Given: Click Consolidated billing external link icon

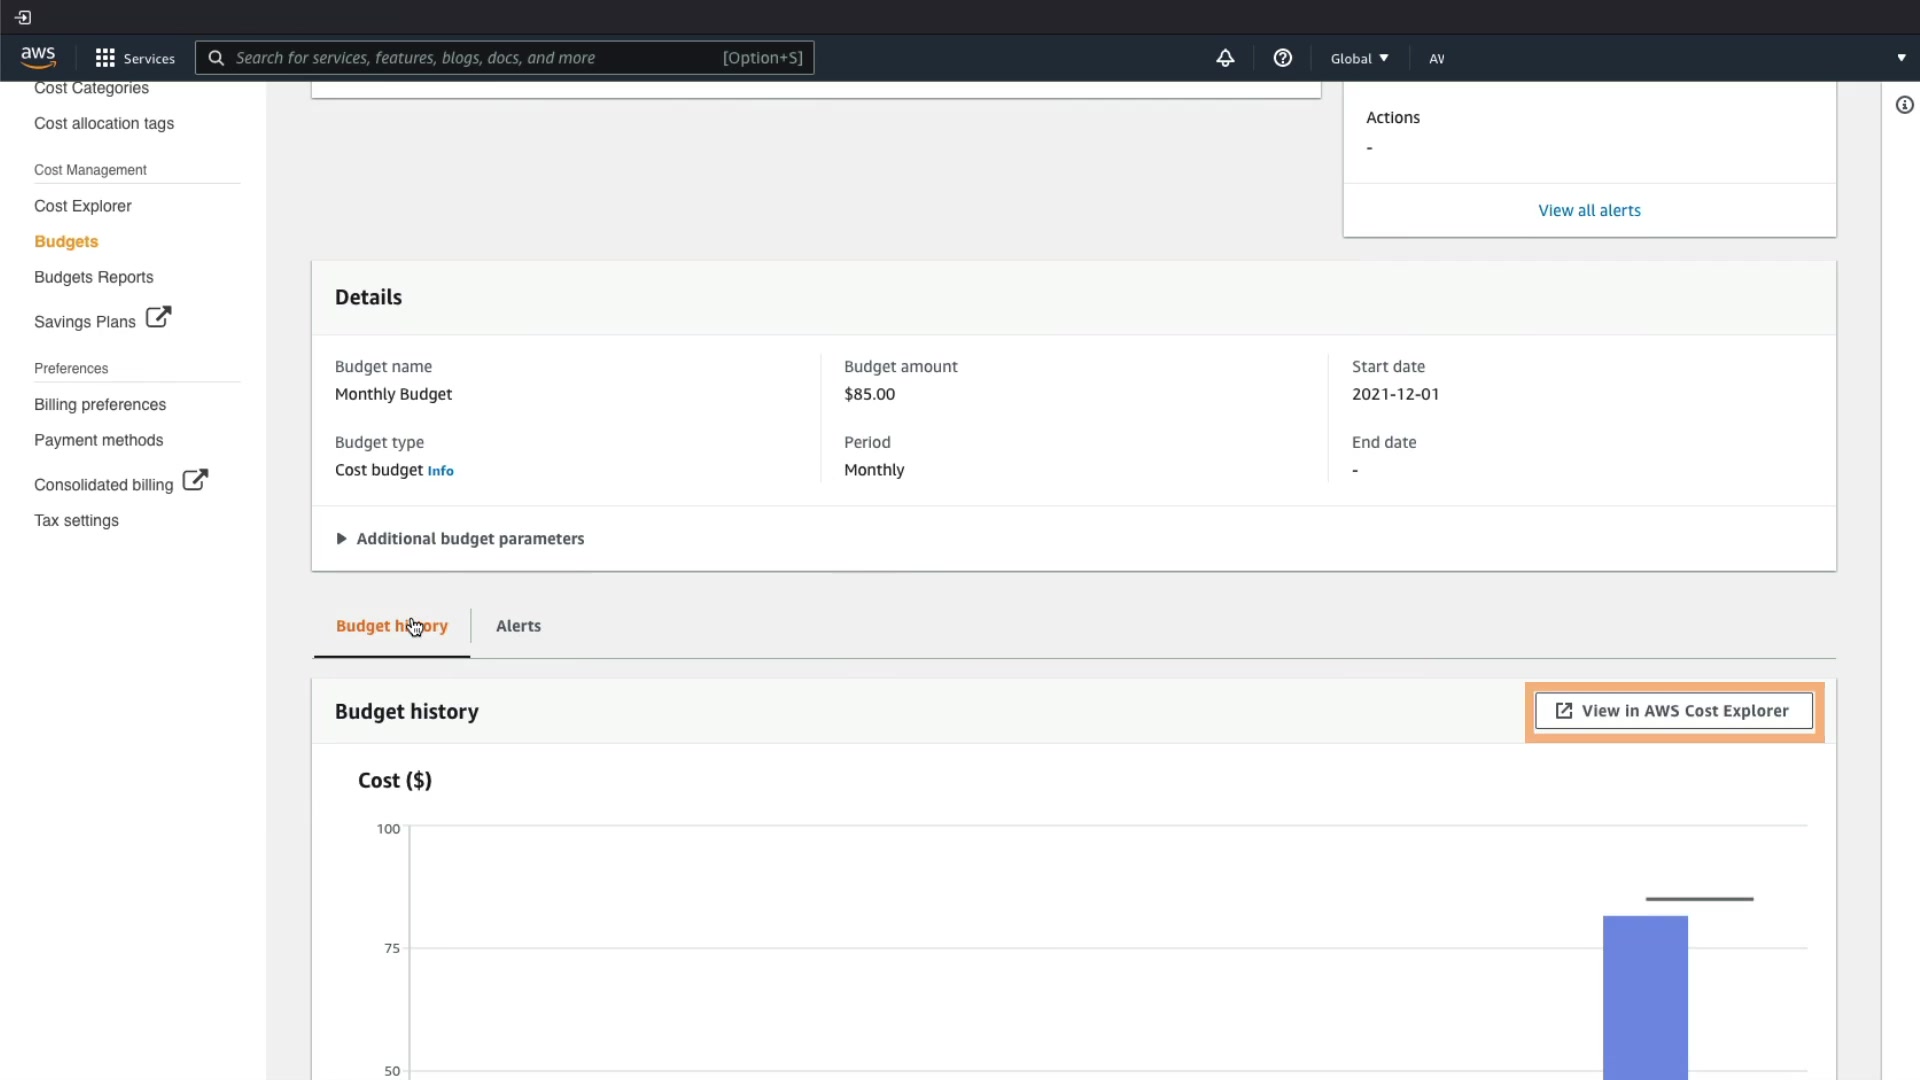Looking at the screenshot, I should (195, 480).
